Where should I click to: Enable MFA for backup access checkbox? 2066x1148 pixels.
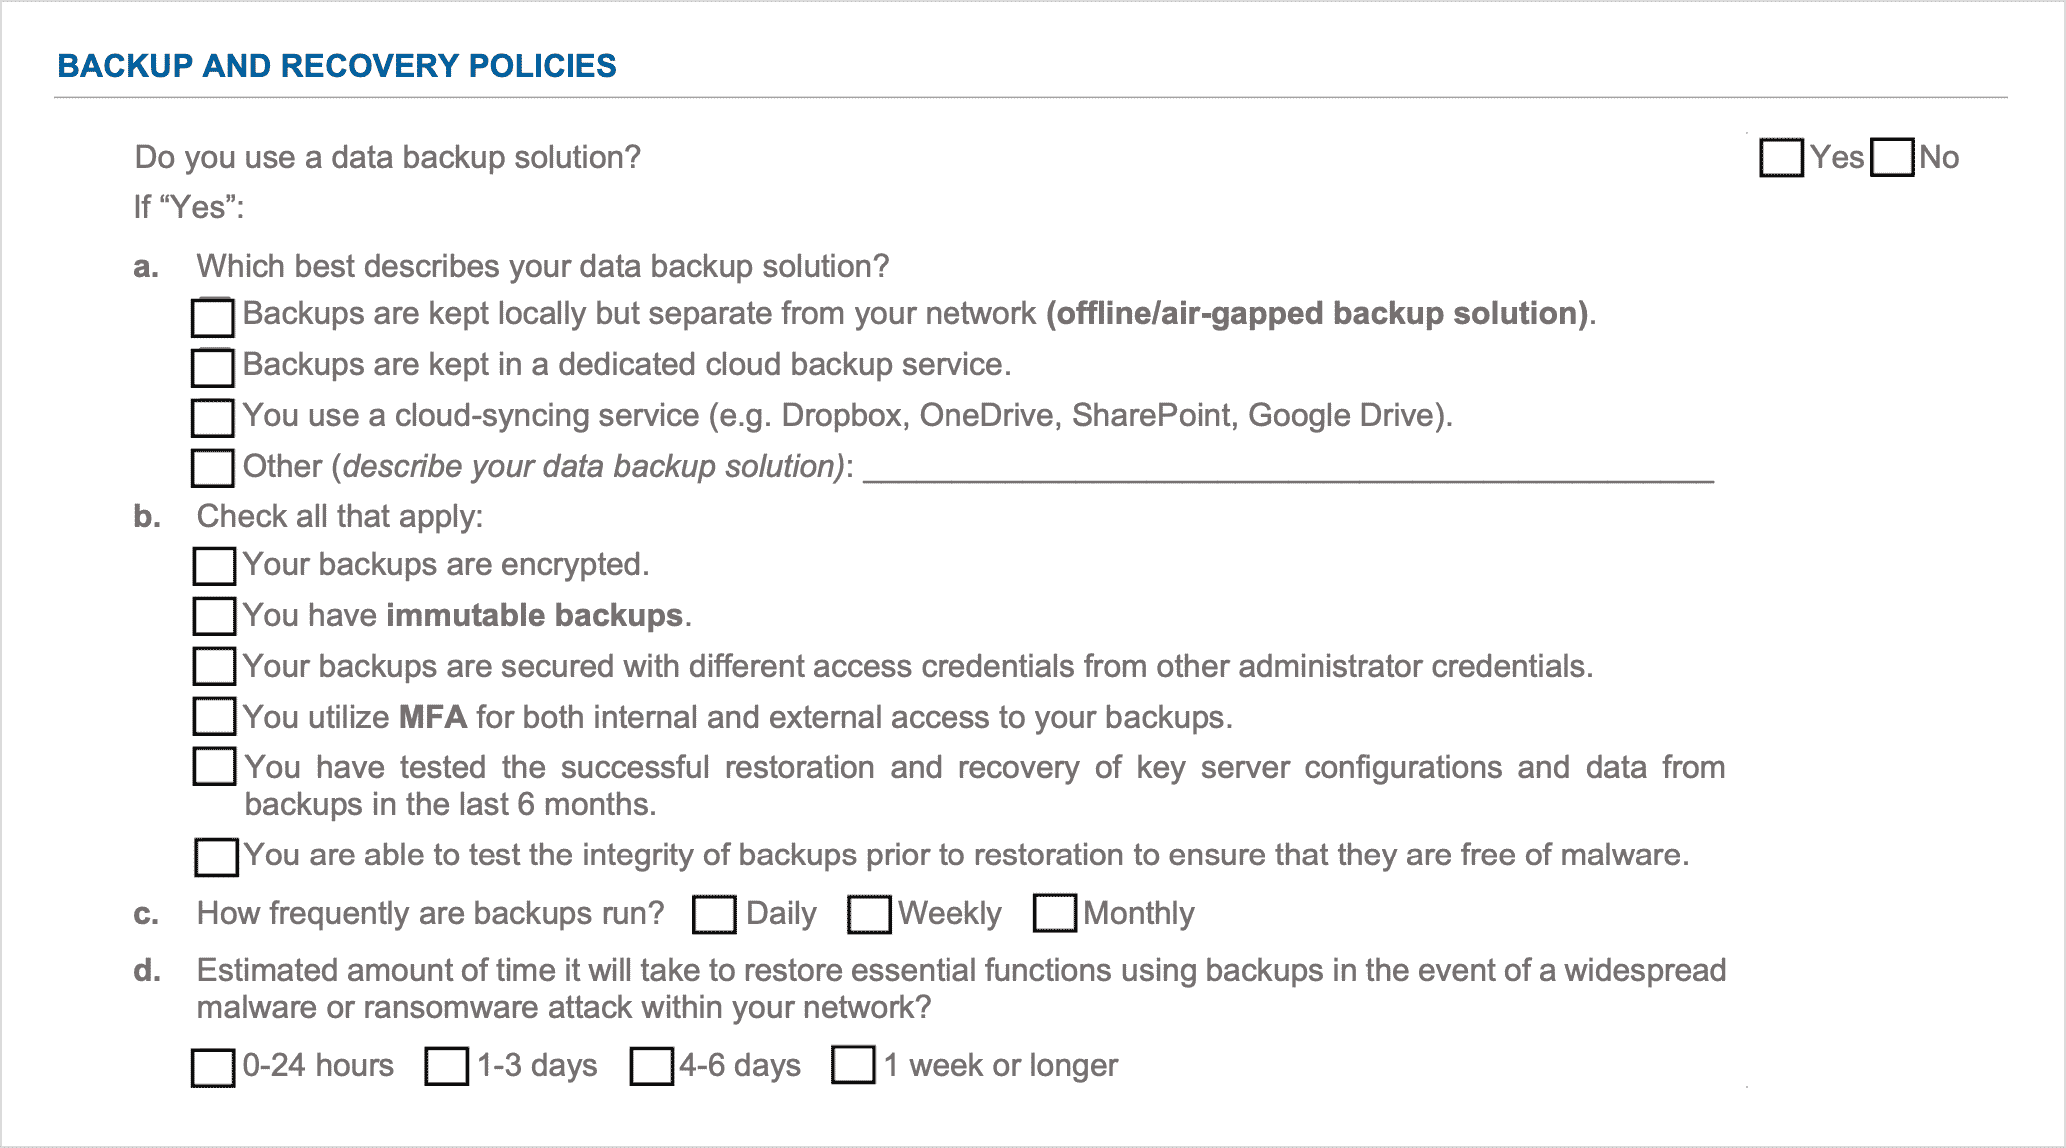click(214, 717)
